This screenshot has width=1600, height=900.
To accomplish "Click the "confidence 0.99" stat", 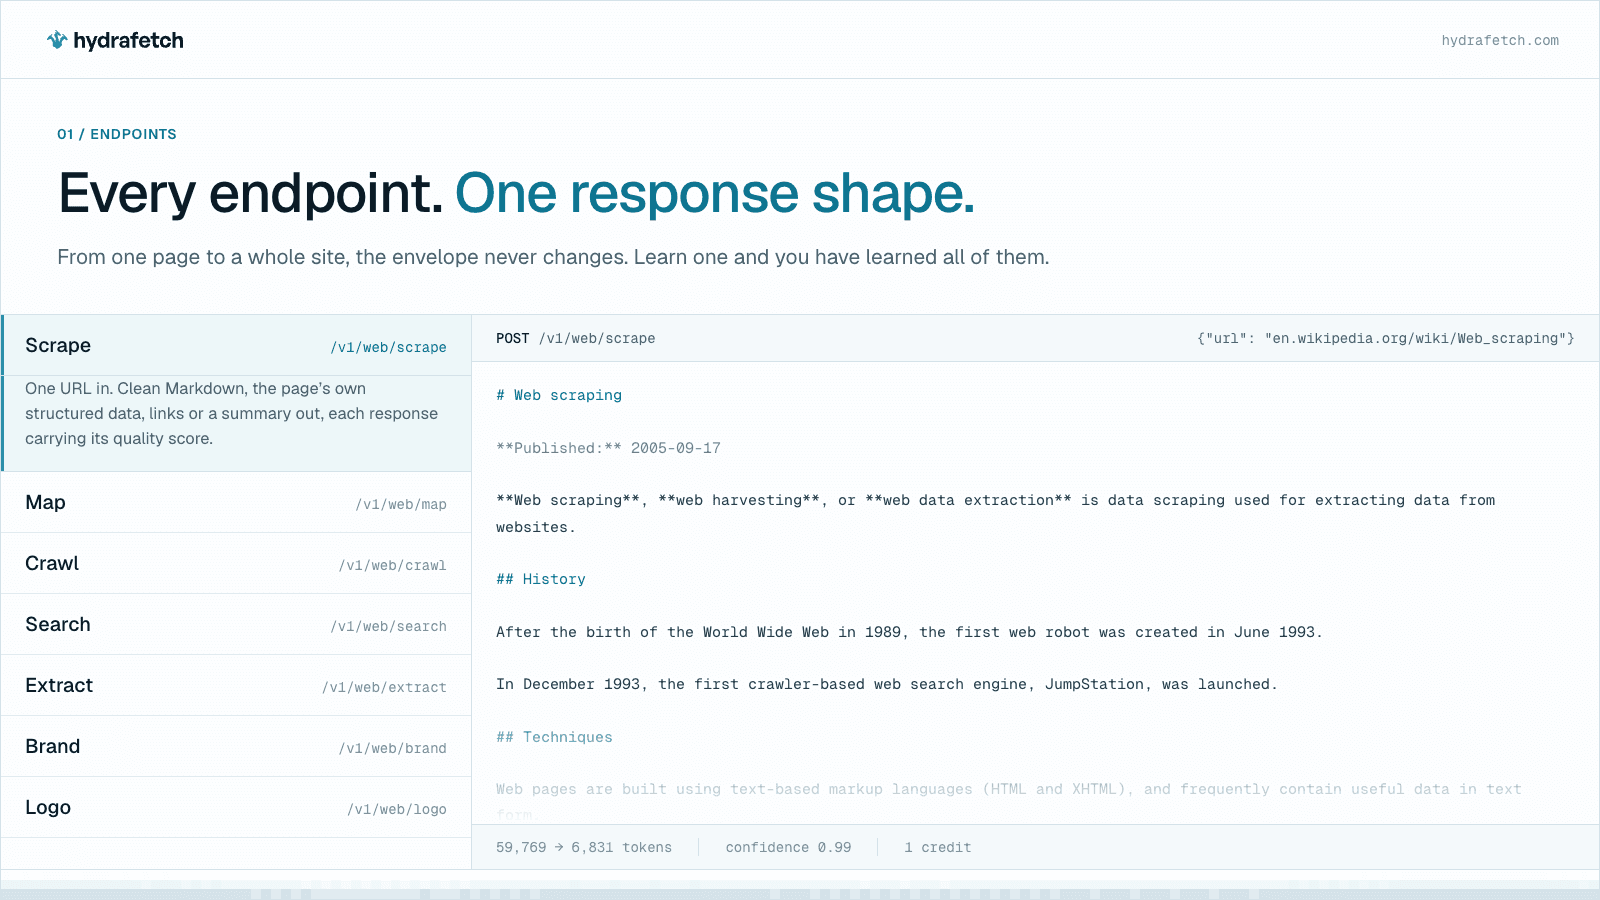I will (788, 847).
